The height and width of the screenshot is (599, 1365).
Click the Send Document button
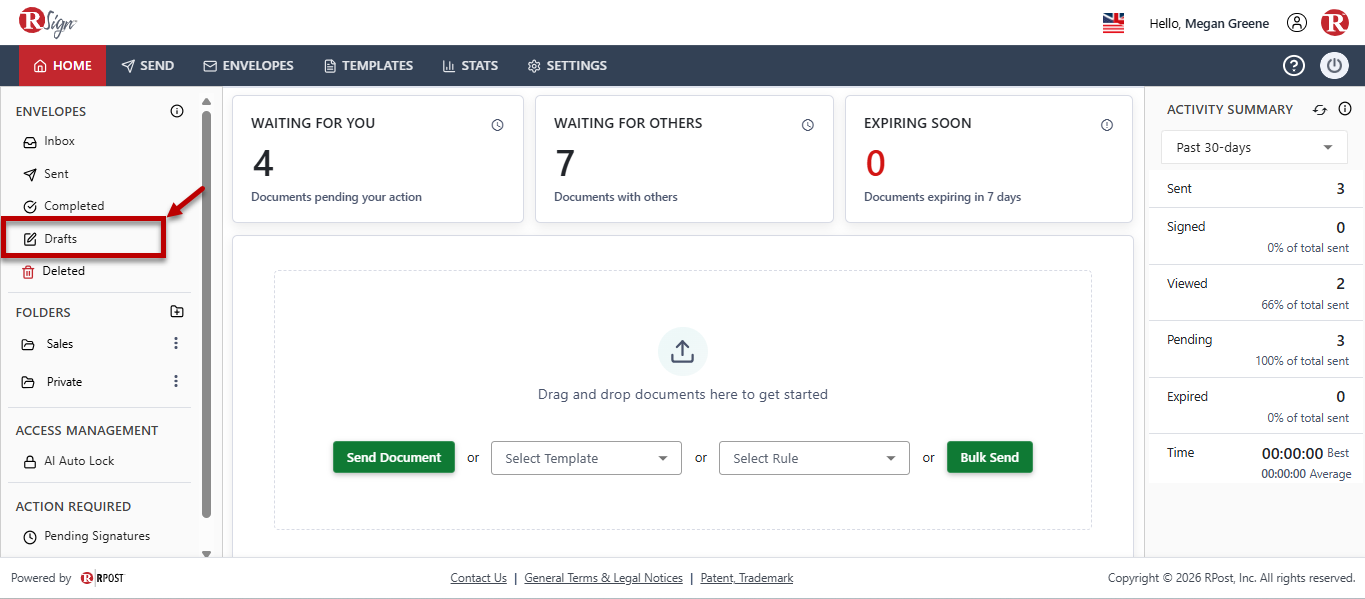[x=394, y=457]
